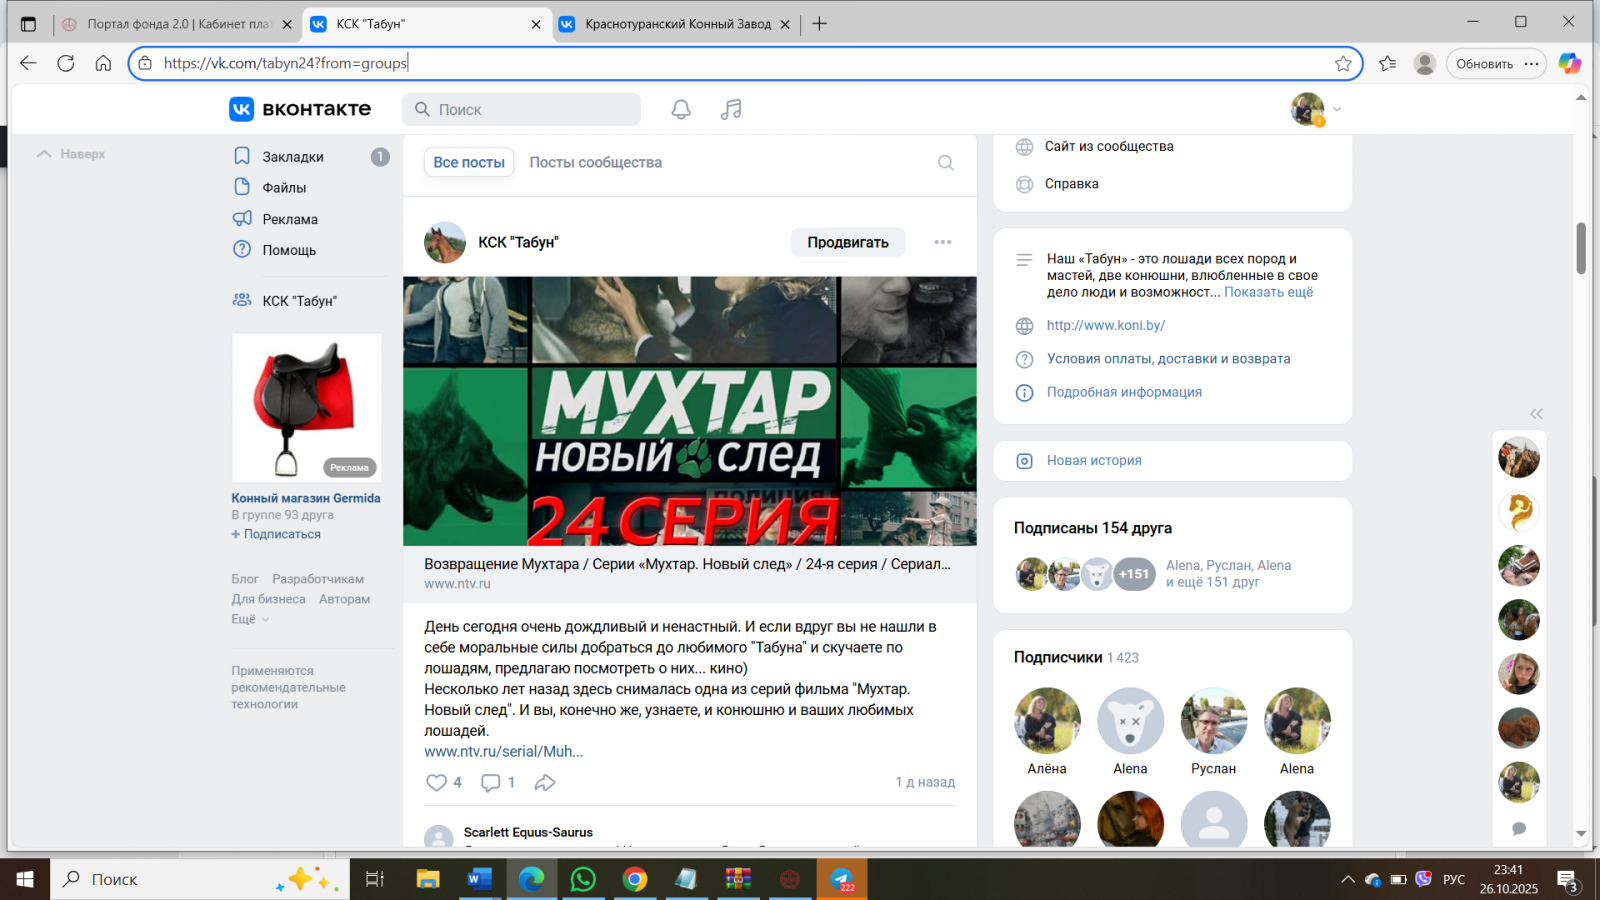Switch to Краснотуранский Конный Завод browser tab

[677, 24]
